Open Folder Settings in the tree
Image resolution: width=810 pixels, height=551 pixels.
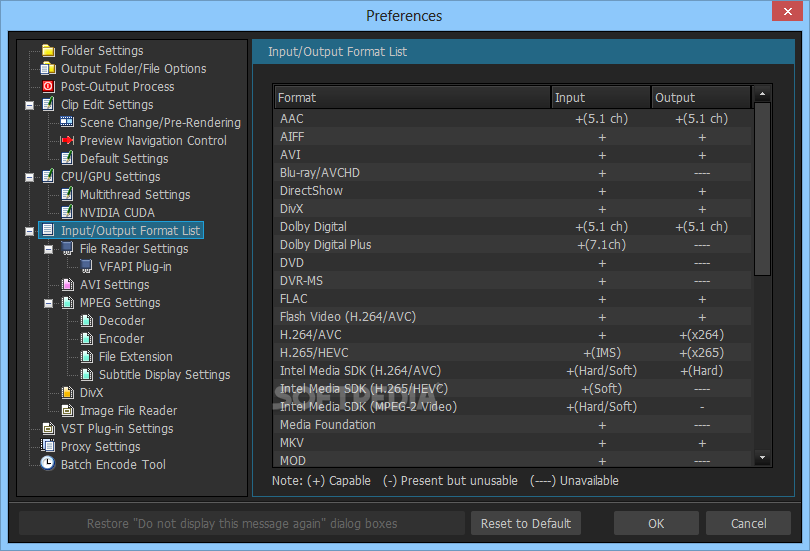(102, 51)
